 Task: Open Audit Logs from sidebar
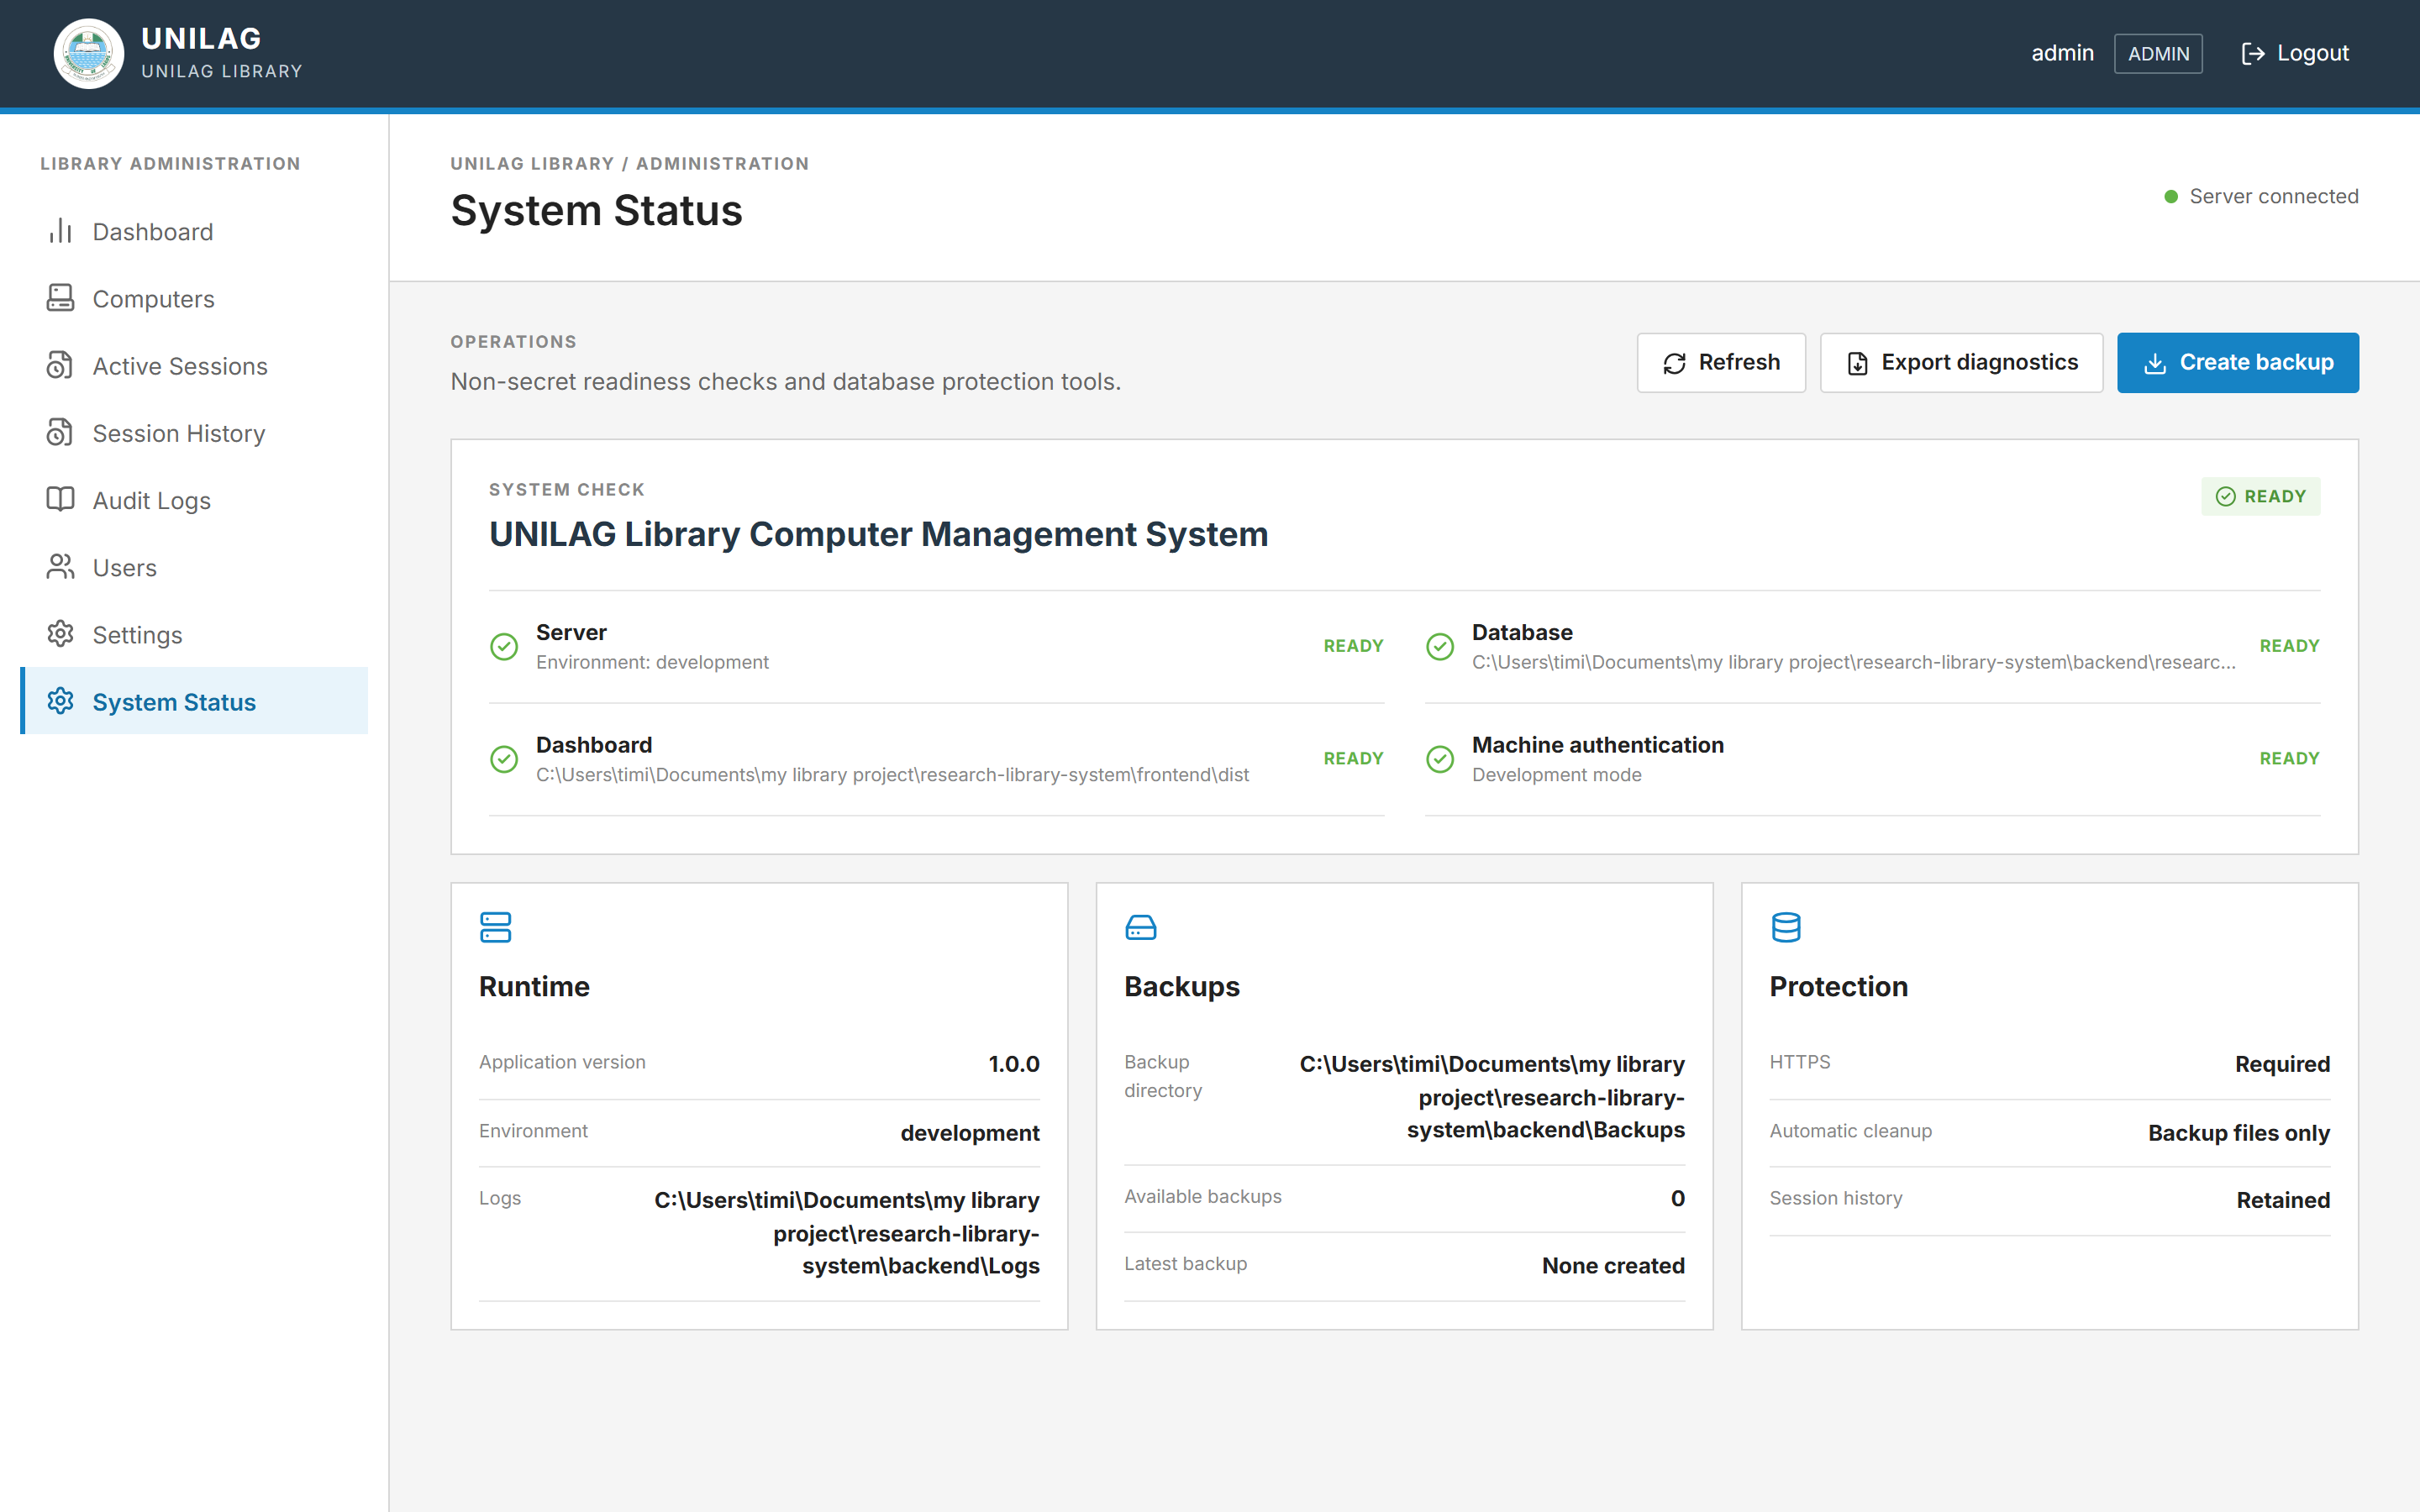point(194,500)
